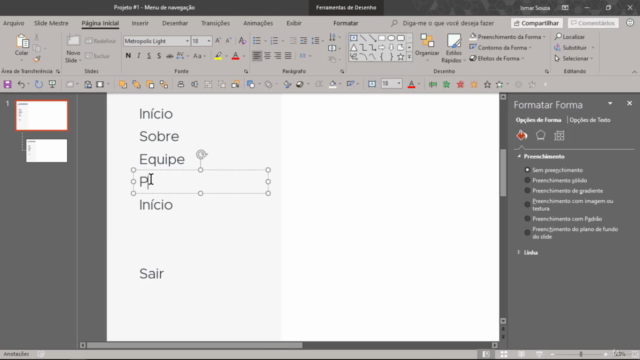Select the master slide thumbnail
Screen dimensions: 640x360
(x=42, y=116)
